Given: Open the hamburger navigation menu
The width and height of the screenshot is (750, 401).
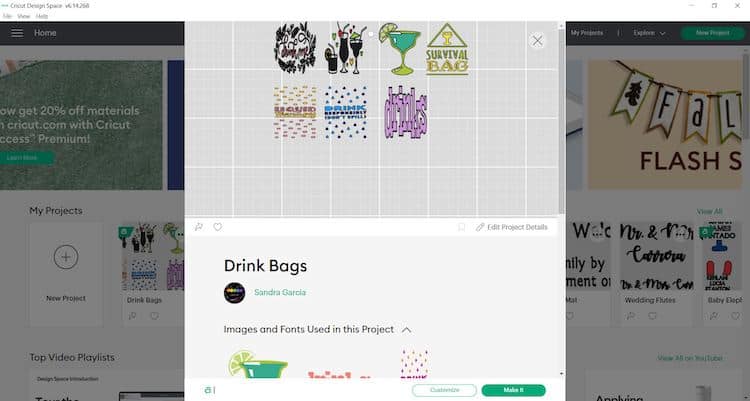Looking at the screenshot, I should coord(17,33).
